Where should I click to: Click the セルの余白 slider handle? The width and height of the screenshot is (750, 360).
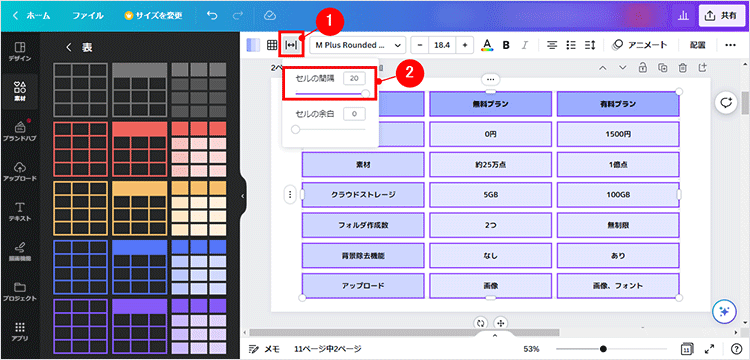click(x=296, y=129)
